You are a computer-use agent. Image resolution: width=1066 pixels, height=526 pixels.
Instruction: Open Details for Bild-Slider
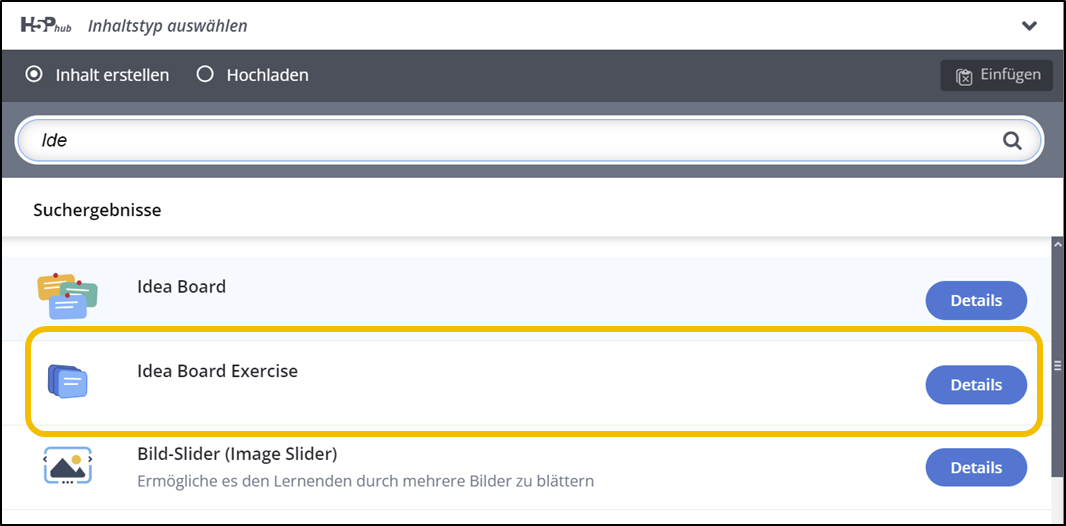point(975,467)
